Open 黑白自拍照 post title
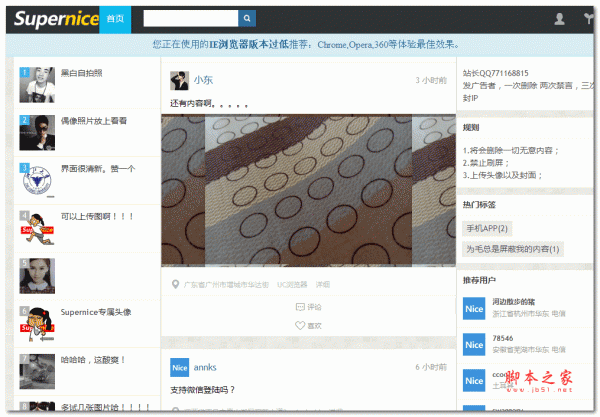 click(82, 73)
